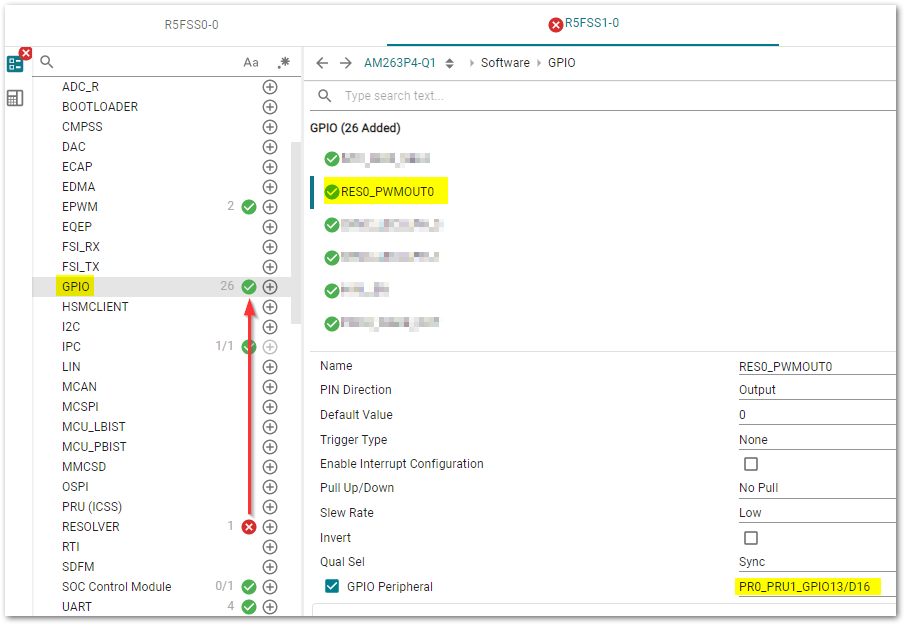Viewport: 905px width, 625px height.
Task: Open the Pull Up/Down dropdown
Action: tap(817, 488)
